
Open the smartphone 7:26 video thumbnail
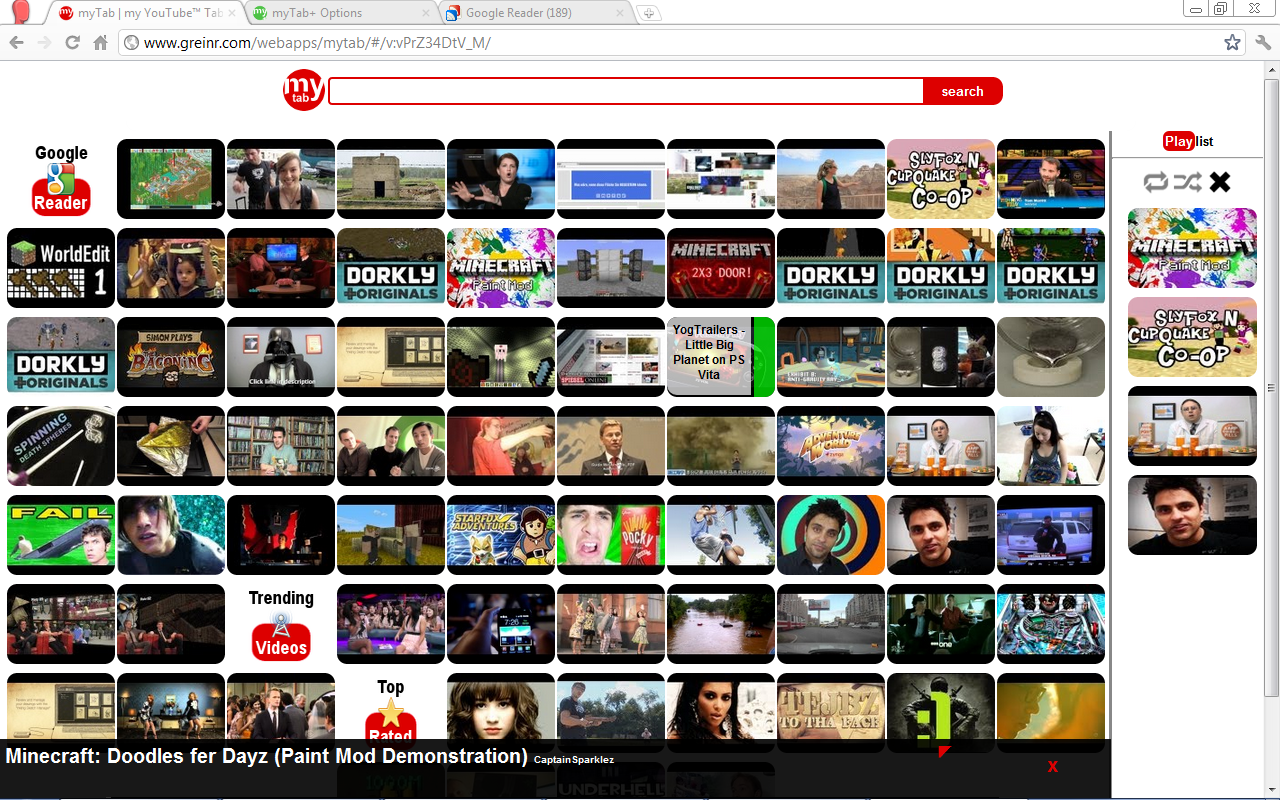tap(501, 624)
